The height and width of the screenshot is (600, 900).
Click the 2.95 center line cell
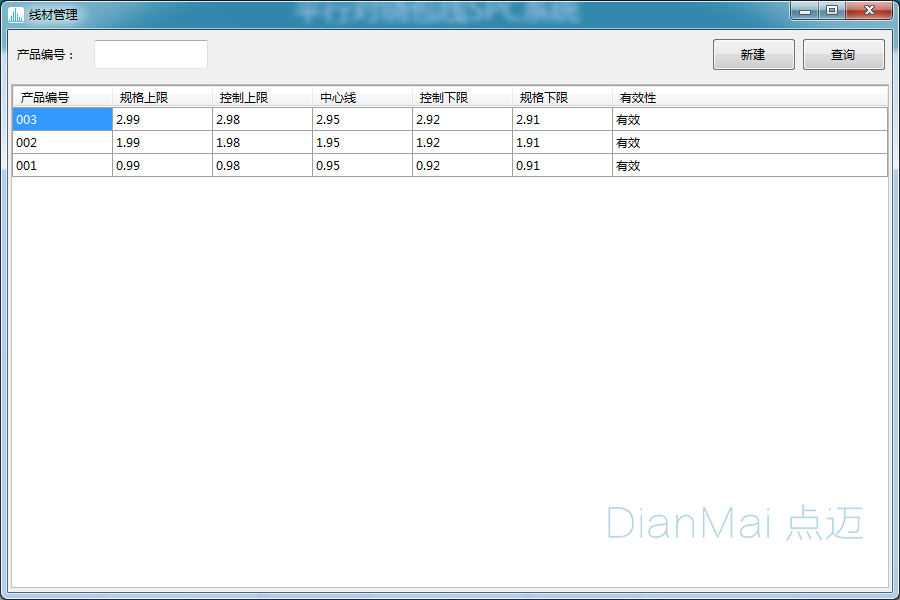(362, 120)
